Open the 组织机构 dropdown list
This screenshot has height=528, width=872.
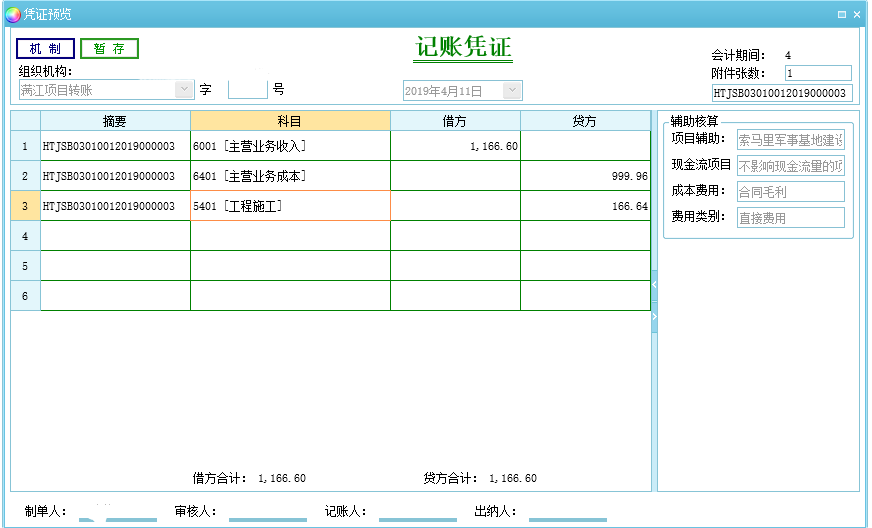[184, 90]
